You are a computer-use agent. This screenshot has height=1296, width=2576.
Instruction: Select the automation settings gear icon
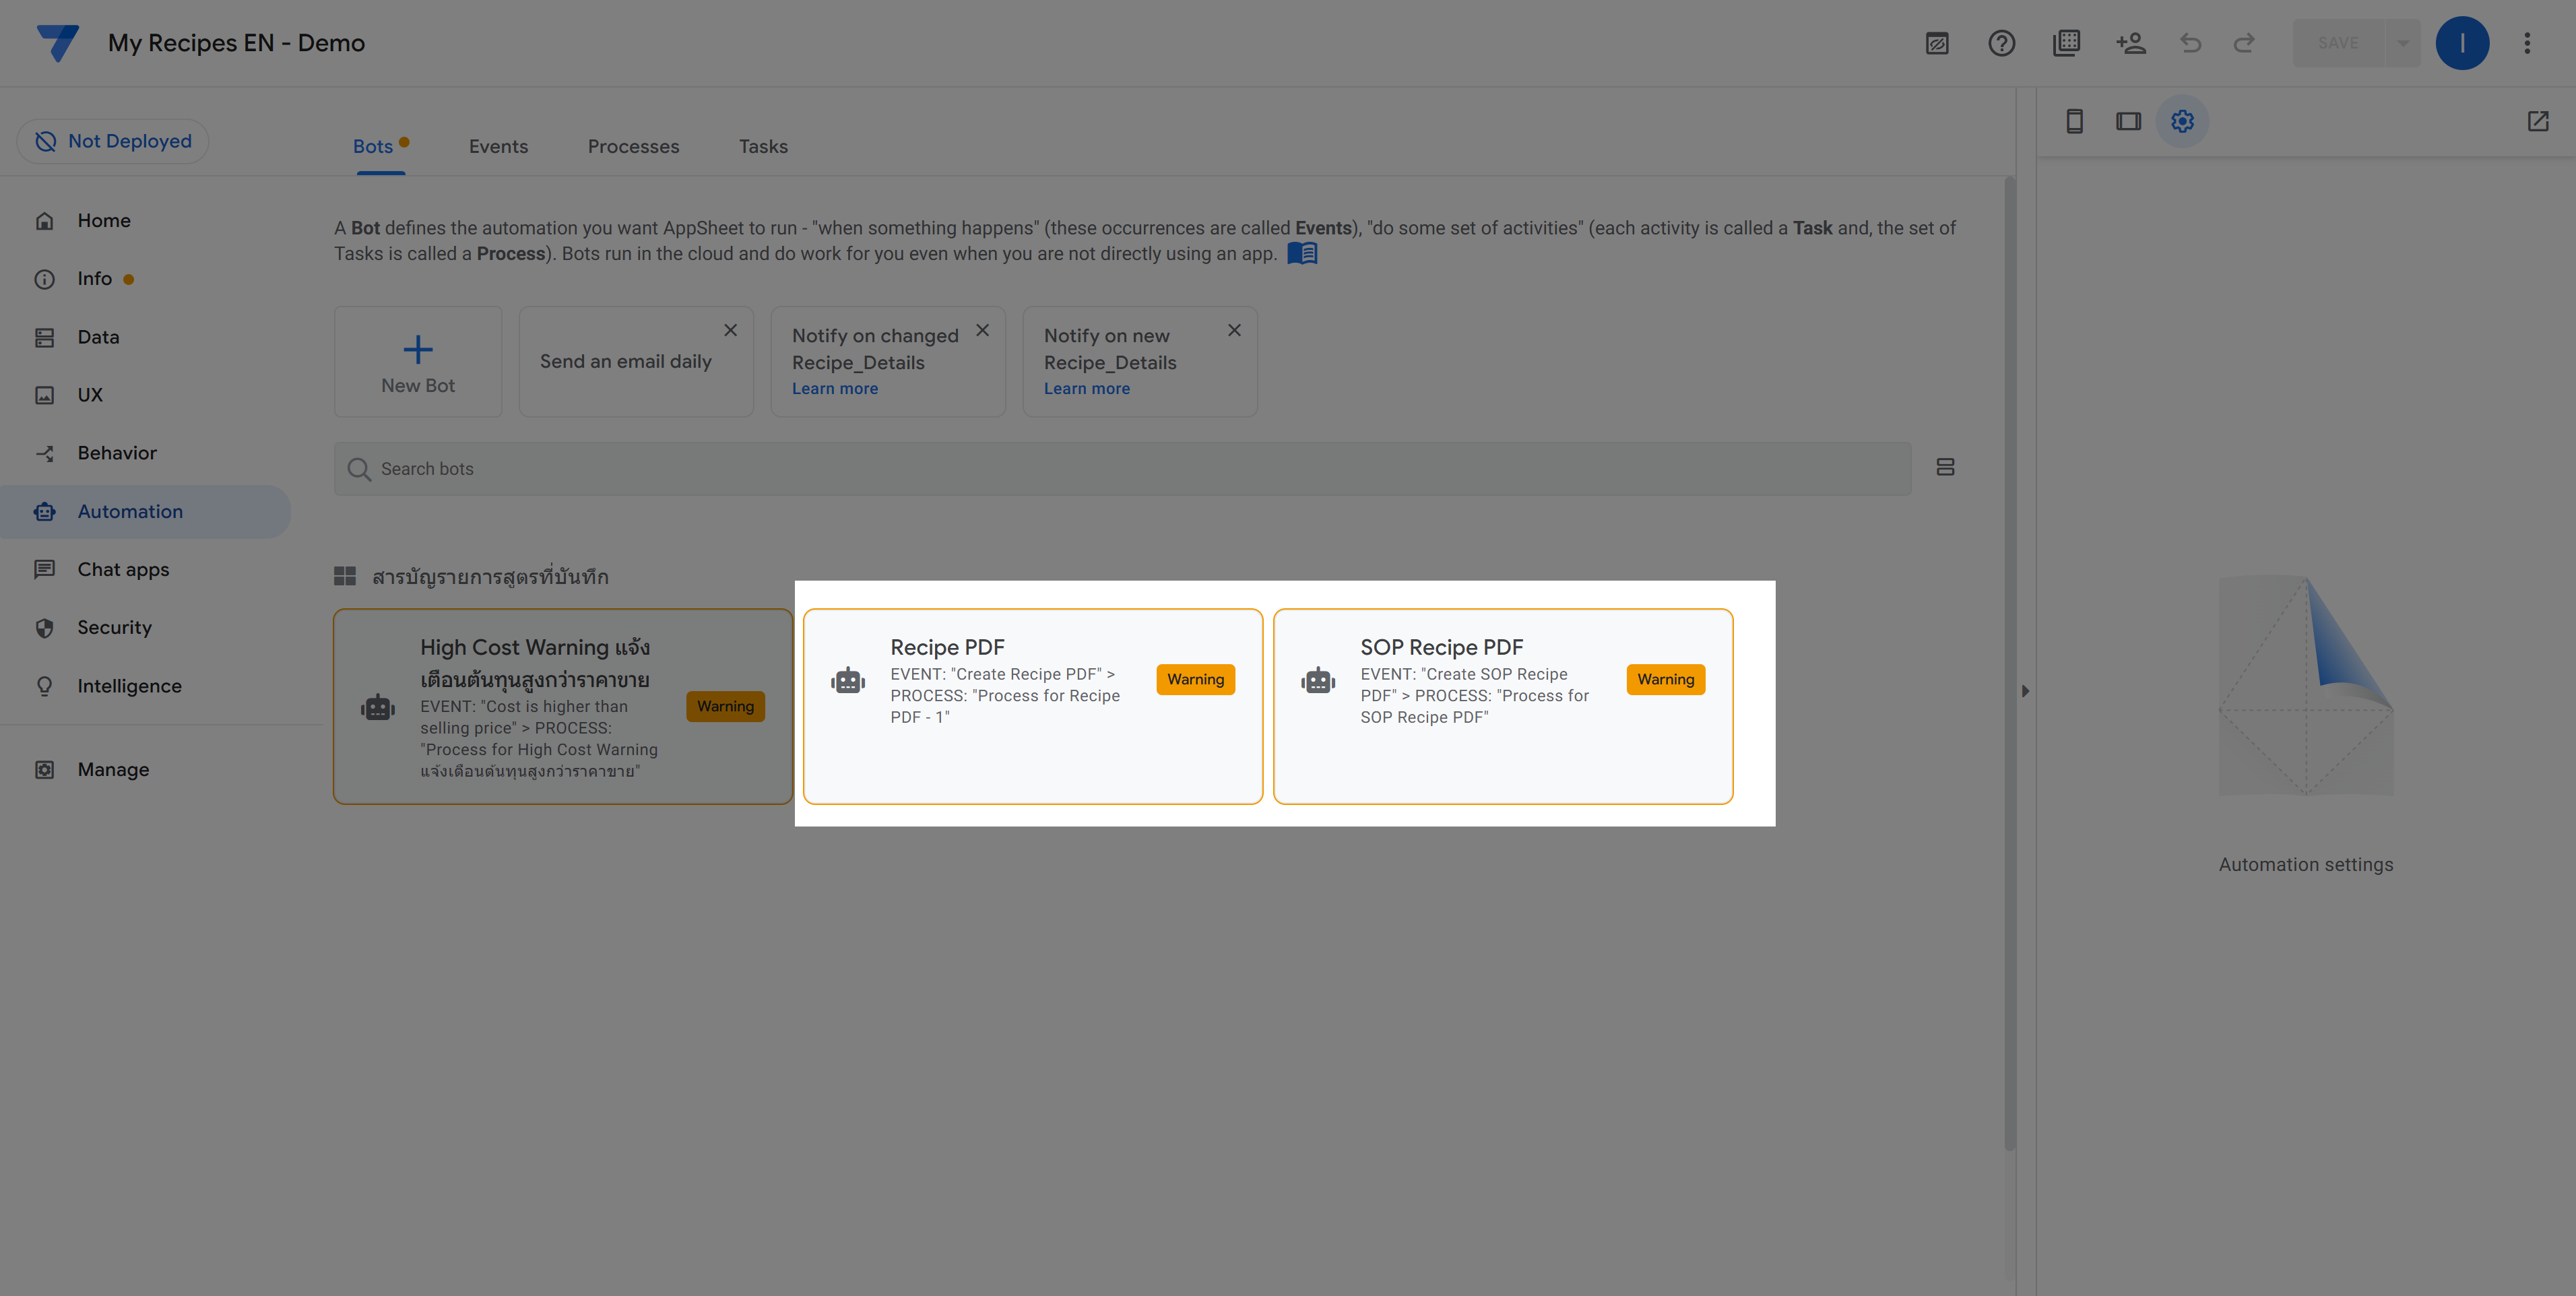click(2182, 121)
